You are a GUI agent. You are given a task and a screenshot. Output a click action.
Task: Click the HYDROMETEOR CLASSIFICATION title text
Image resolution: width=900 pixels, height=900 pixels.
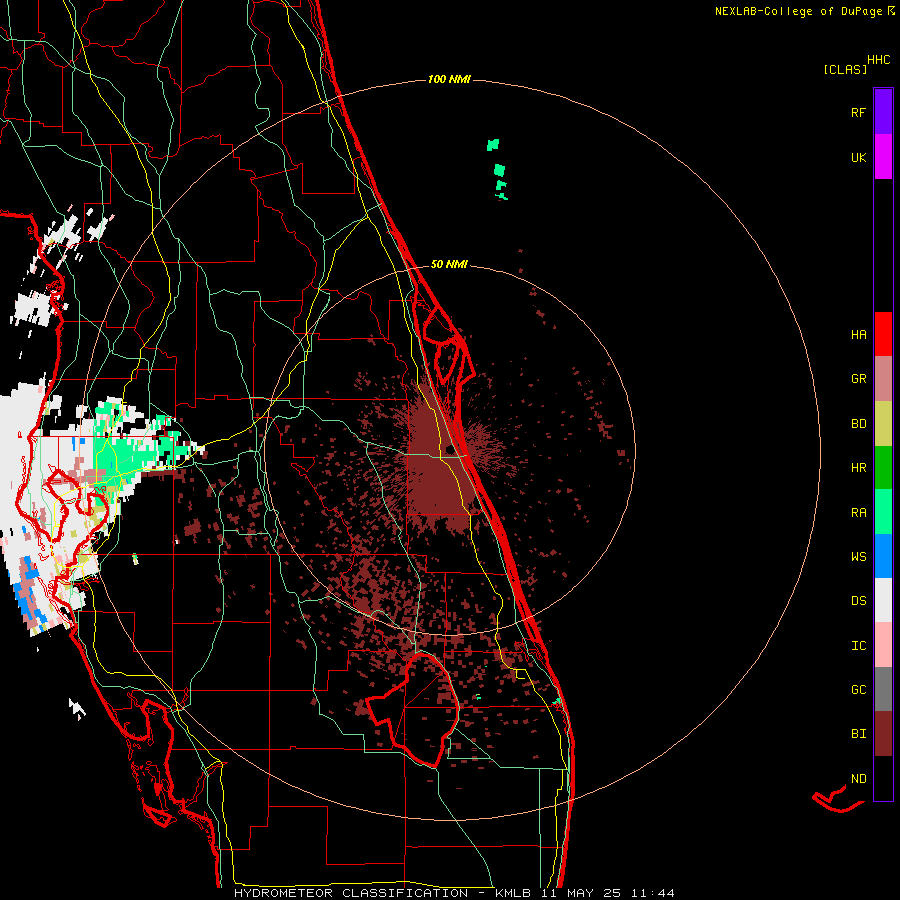351,893
